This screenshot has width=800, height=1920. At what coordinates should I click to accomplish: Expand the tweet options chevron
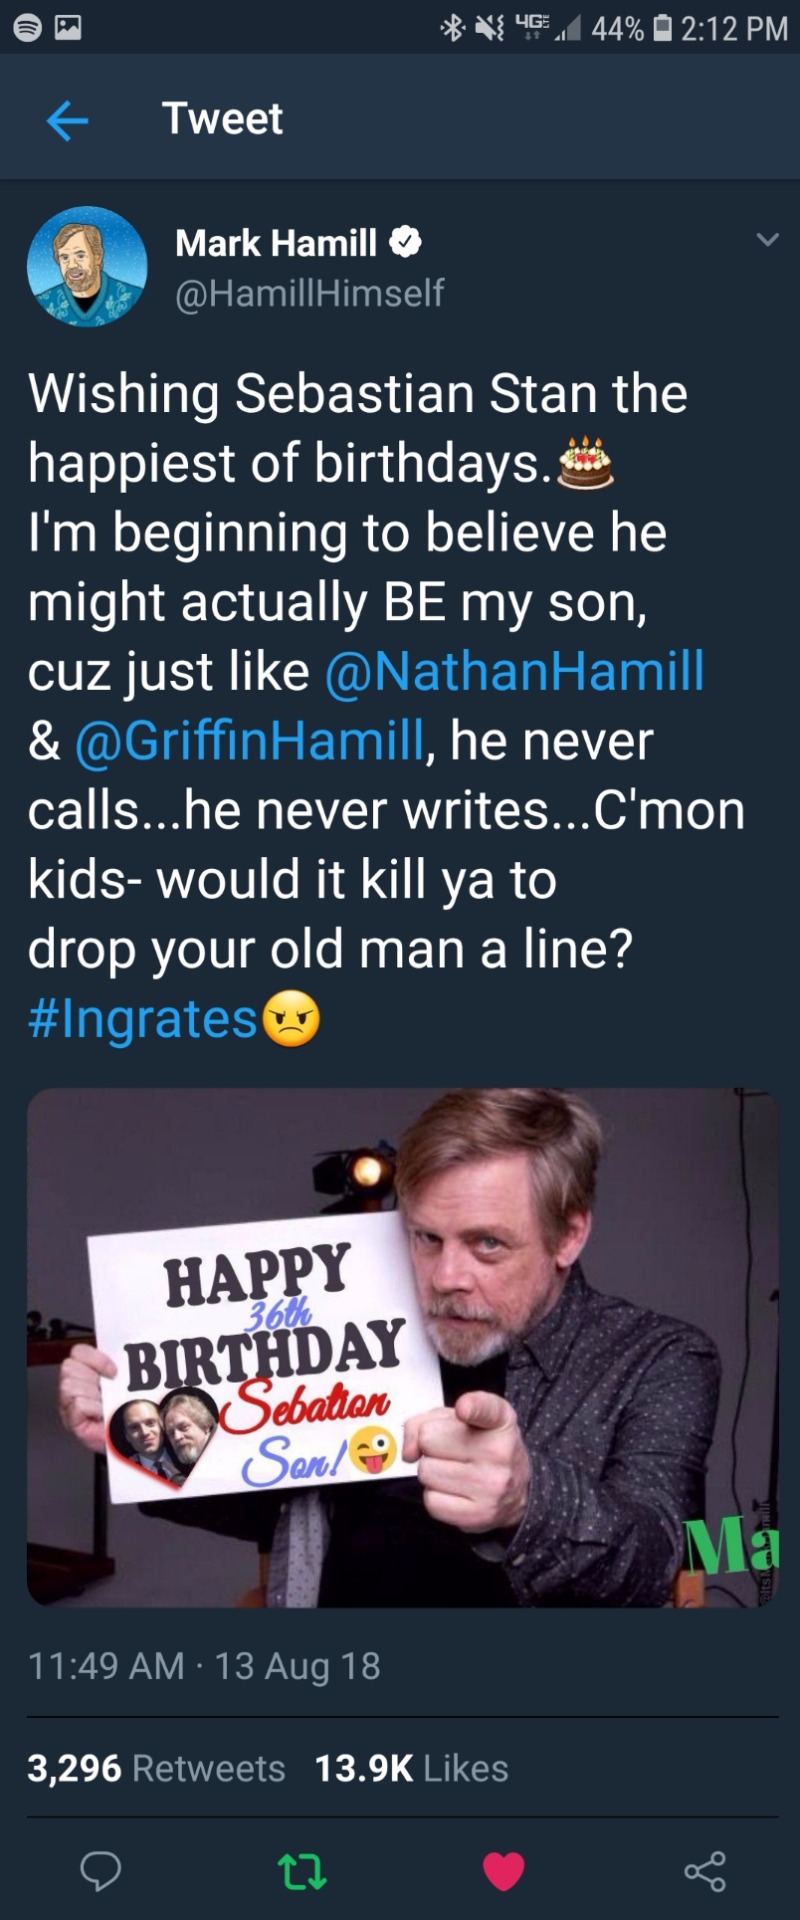click(x=767, y=240)
